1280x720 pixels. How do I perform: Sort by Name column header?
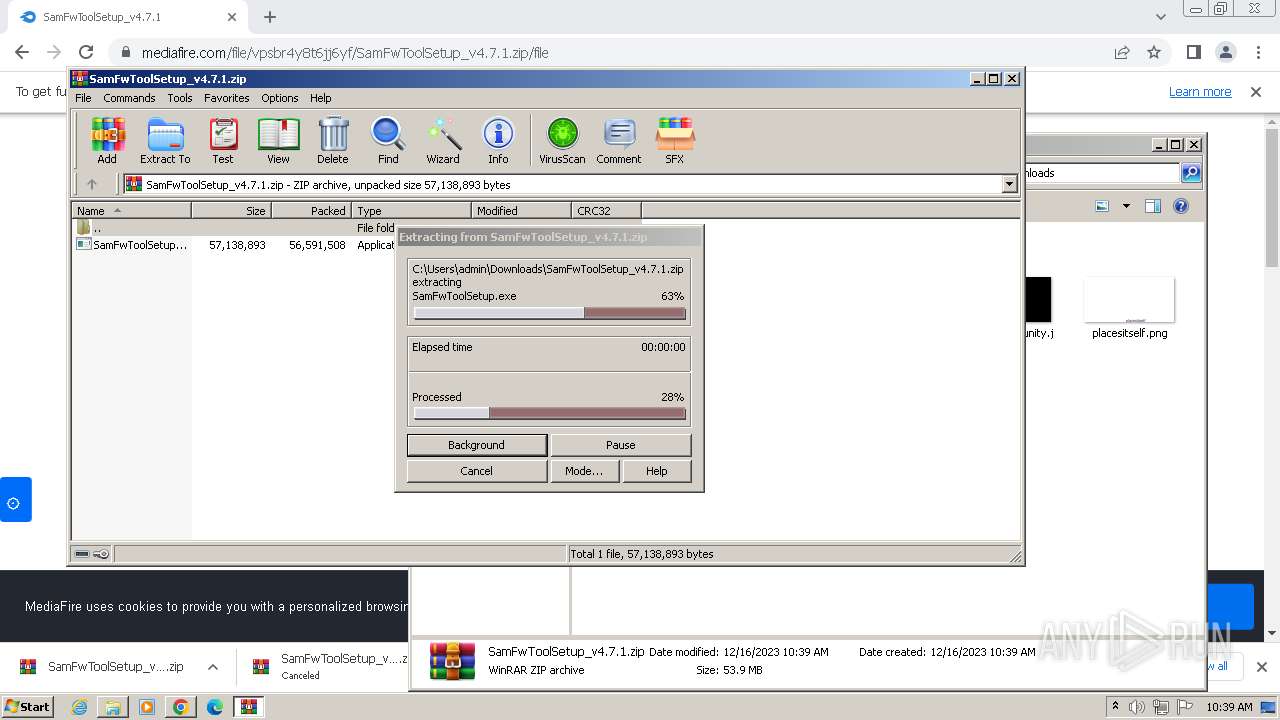[x=132, y=210]
